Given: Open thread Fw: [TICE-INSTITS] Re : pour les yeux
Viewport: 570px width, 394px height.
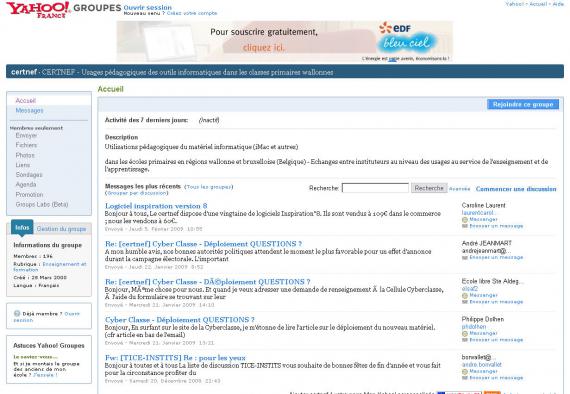Looking at the screenshot, I should pos(175,358).
